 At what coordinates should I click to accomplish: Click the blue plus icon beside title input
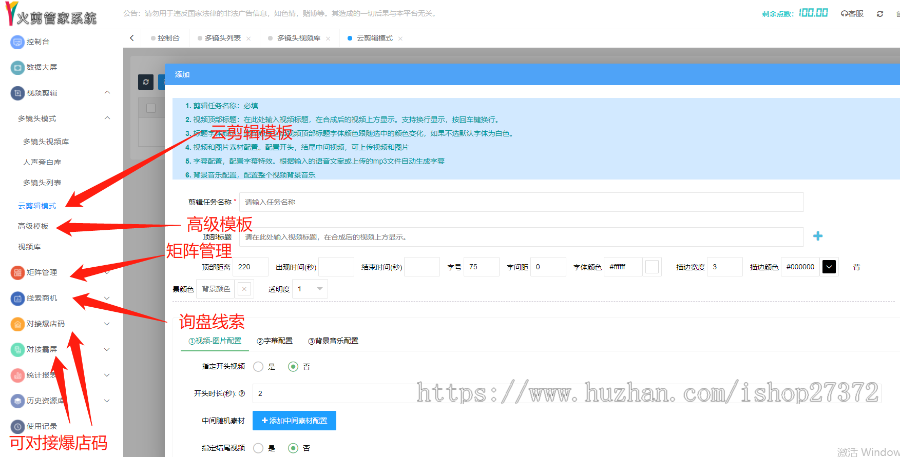(817, 236)
